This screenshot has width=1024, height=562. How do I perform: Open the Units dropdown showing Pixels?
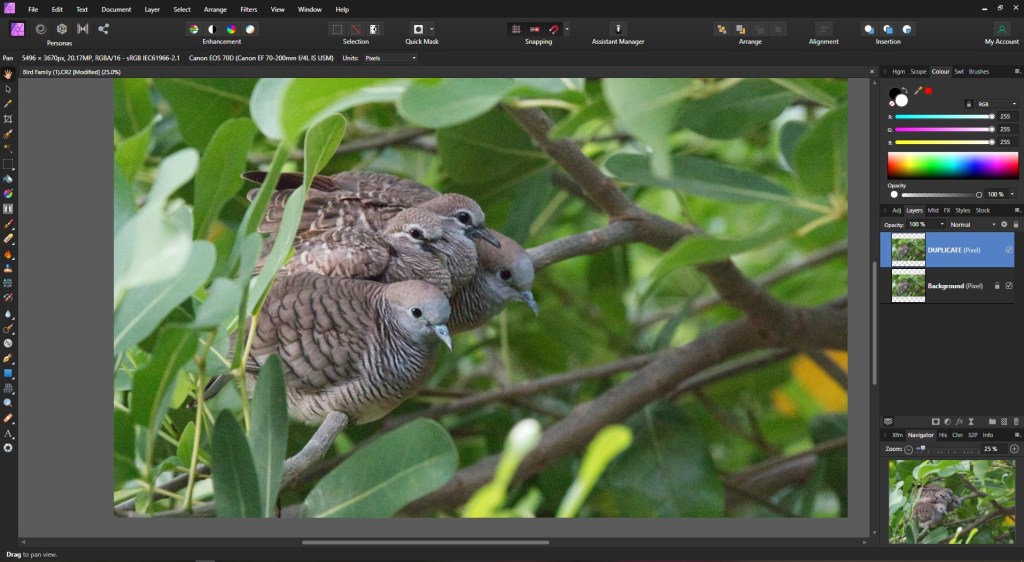pyautogui.click(x=390, y=58)
